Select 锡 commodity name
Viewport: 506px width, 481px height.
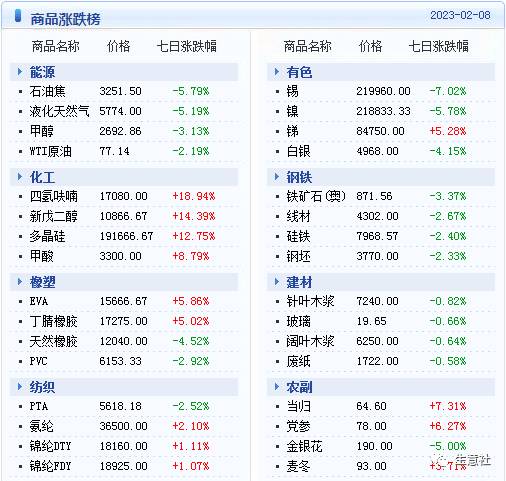pyautogui.click(x=292, y=91)
